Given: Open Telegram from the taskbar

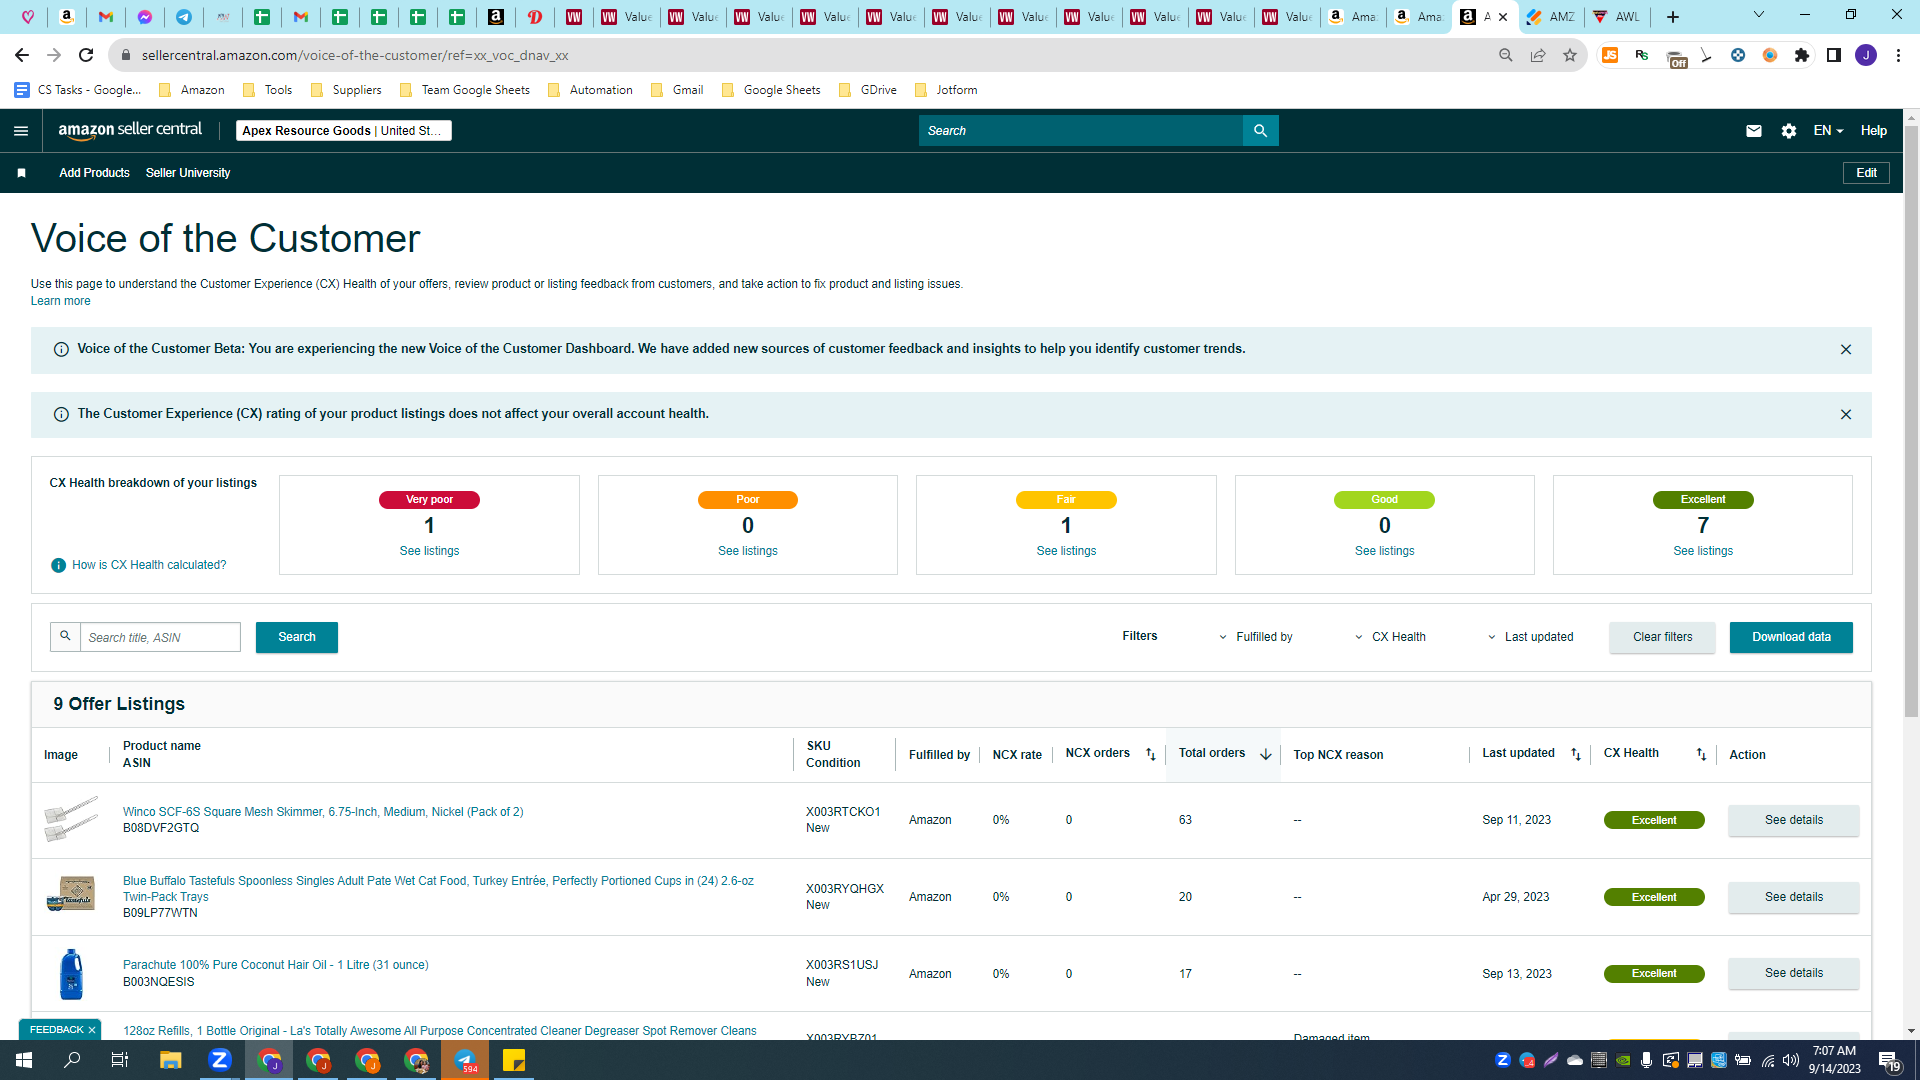Looking at the screenshot, I should (465, 1060).
